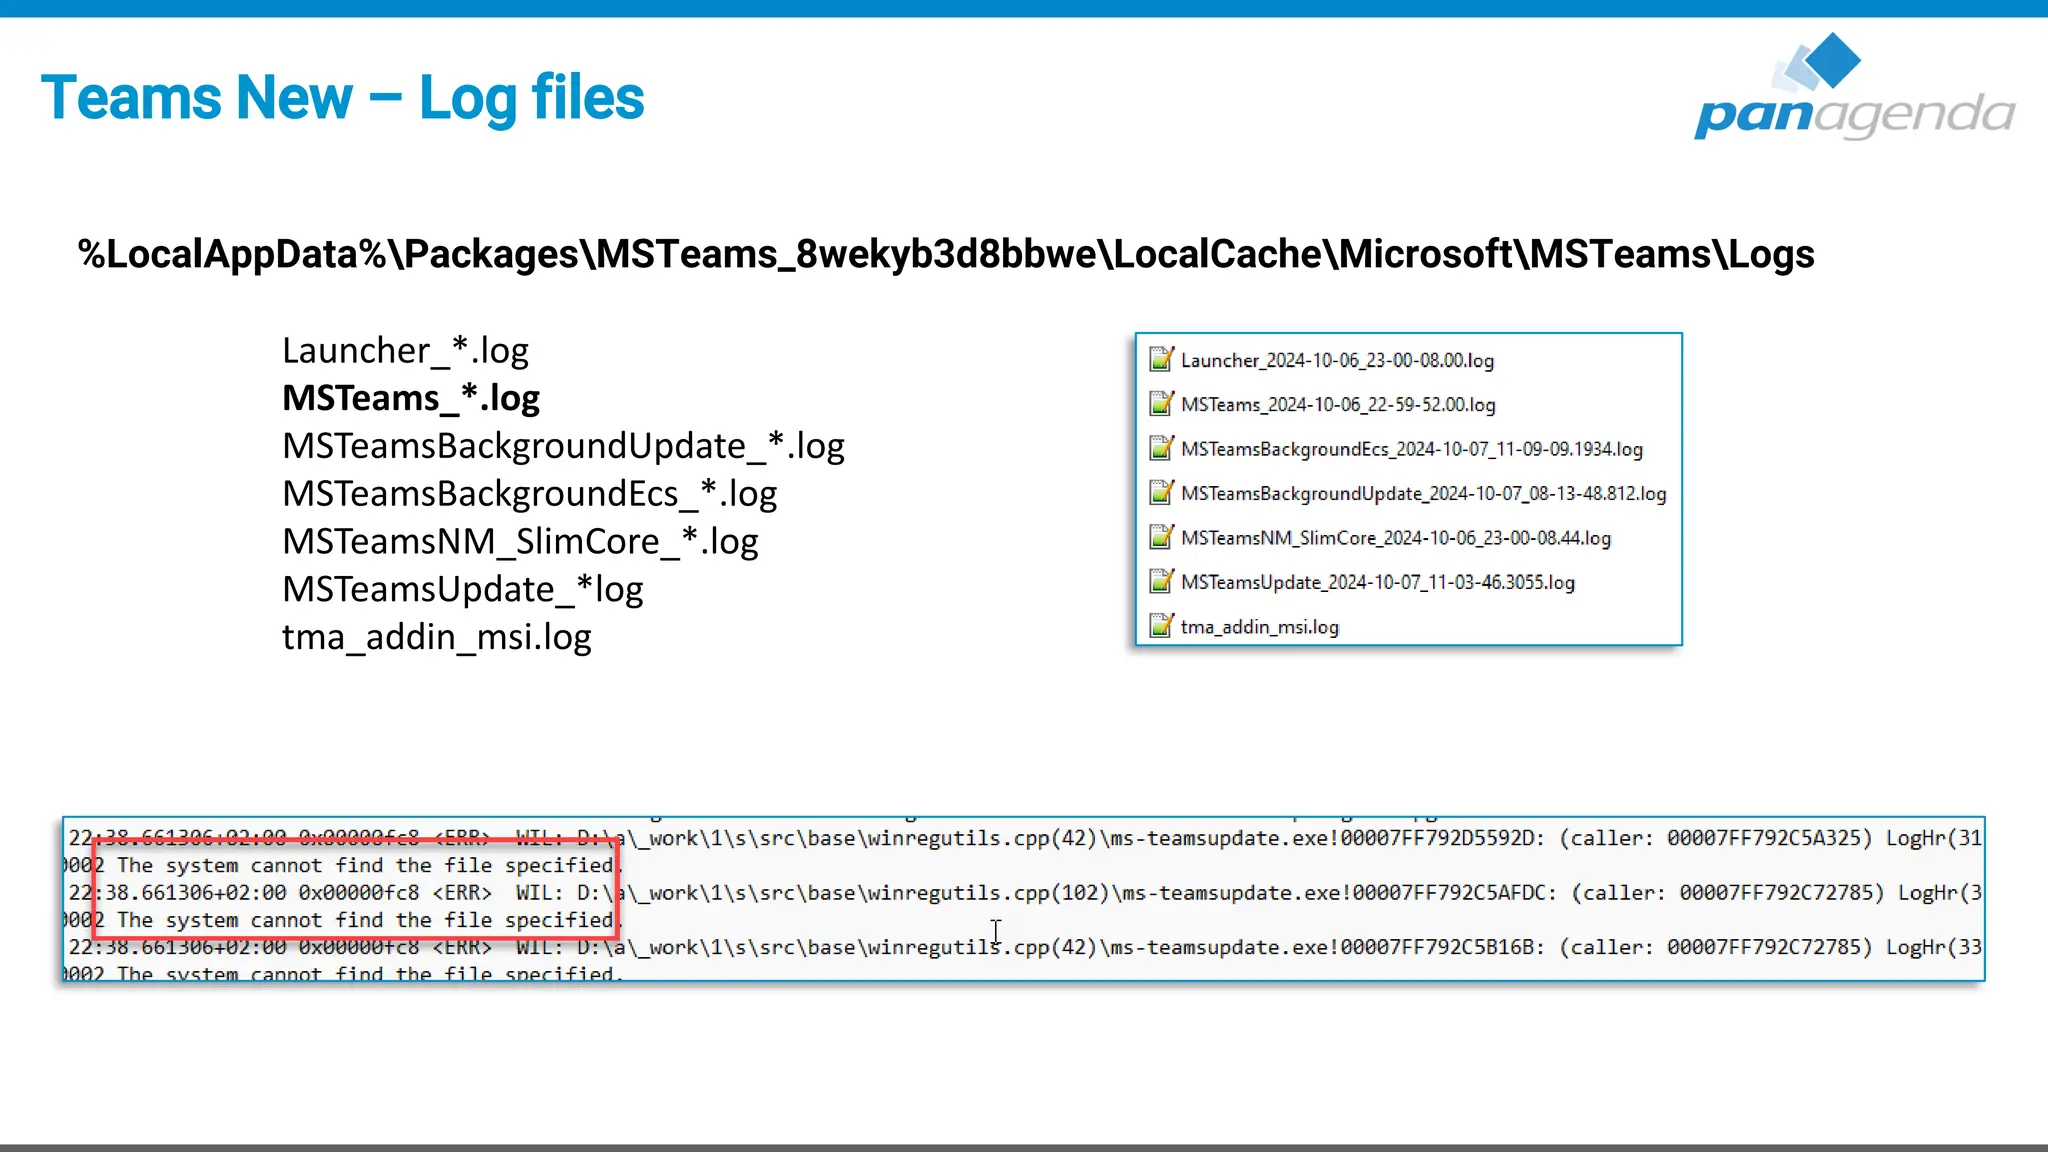
Task: Click the MSTeamsUpdate_*log pattern text
Action: (x=462, y=590)
